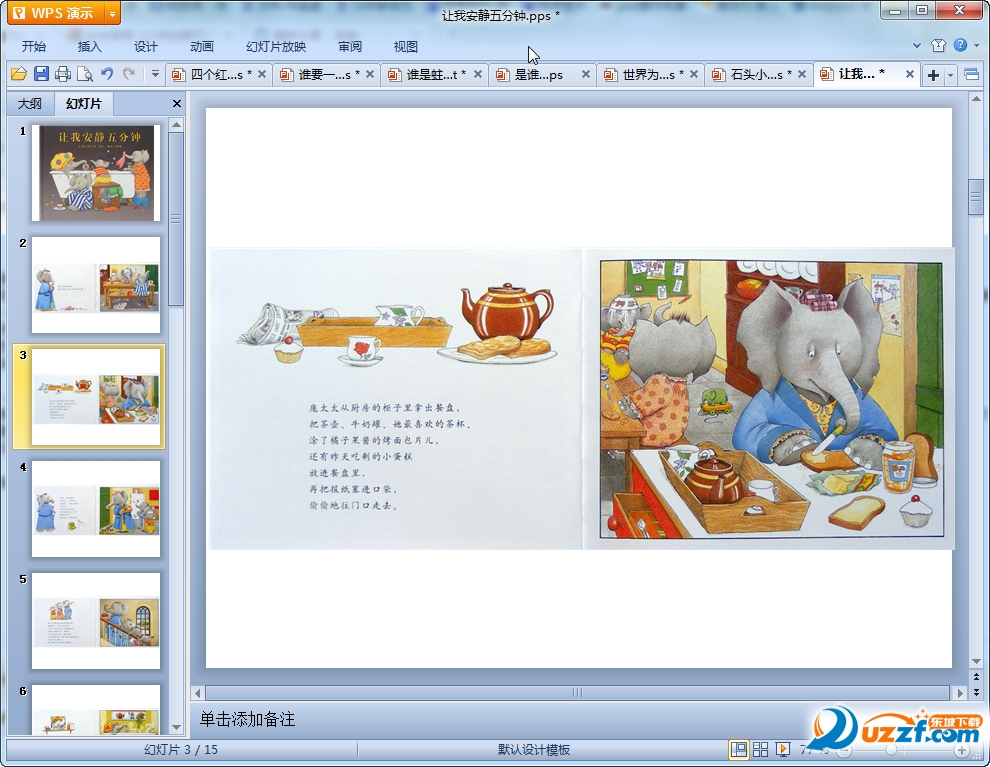Select slide 1 title thumbnail

pyautogui.click(x=96, y=173)
